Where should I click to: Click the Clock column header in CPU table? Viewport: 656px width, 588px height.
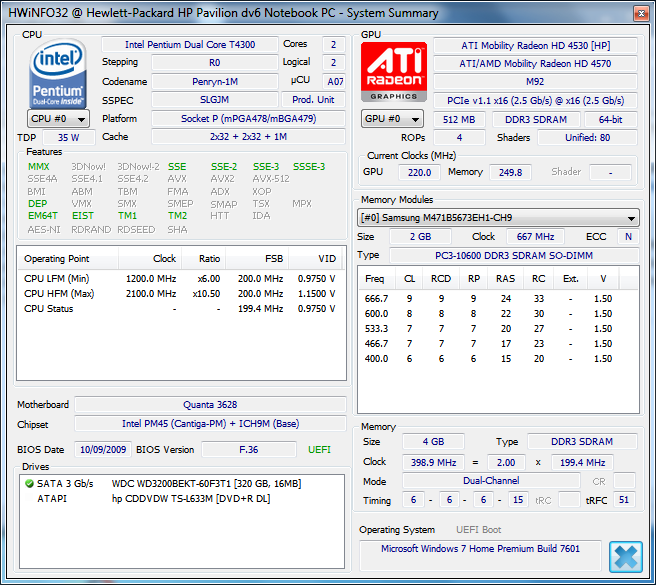(x=150, y=259)
